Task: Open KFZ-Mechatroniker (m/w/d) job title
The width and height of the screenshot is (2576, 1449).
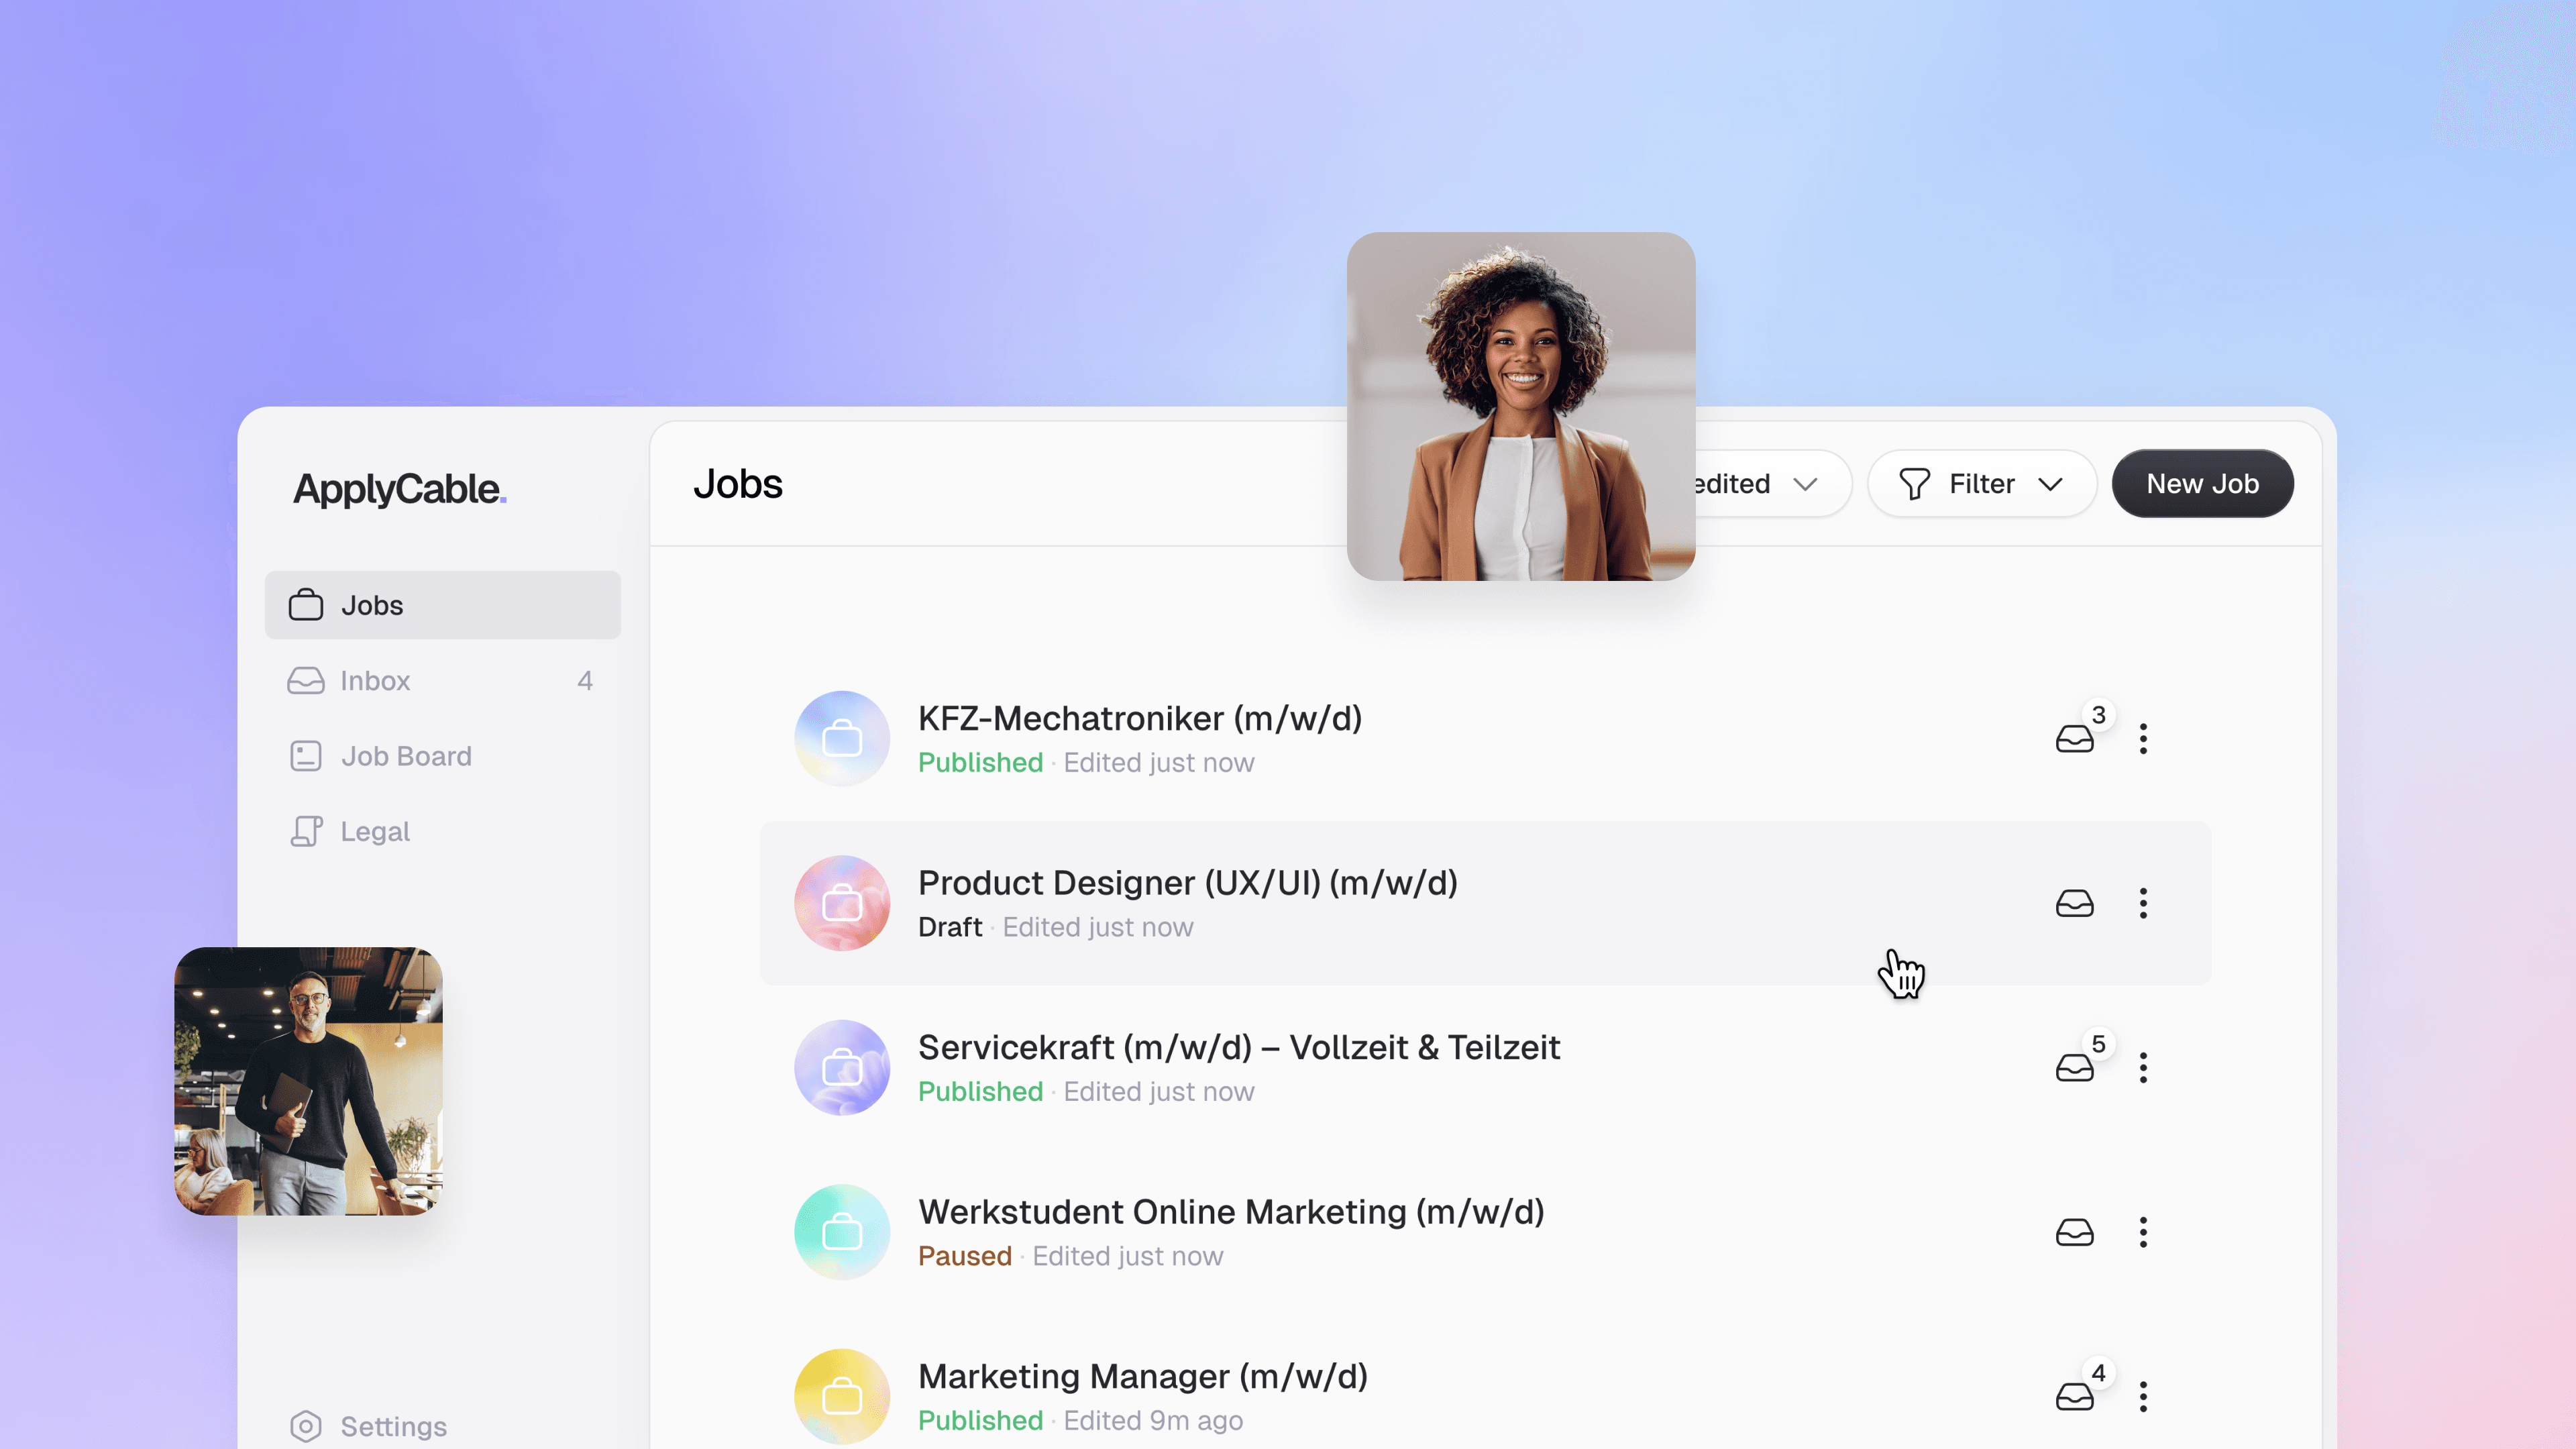Action: pos(1140,718)
